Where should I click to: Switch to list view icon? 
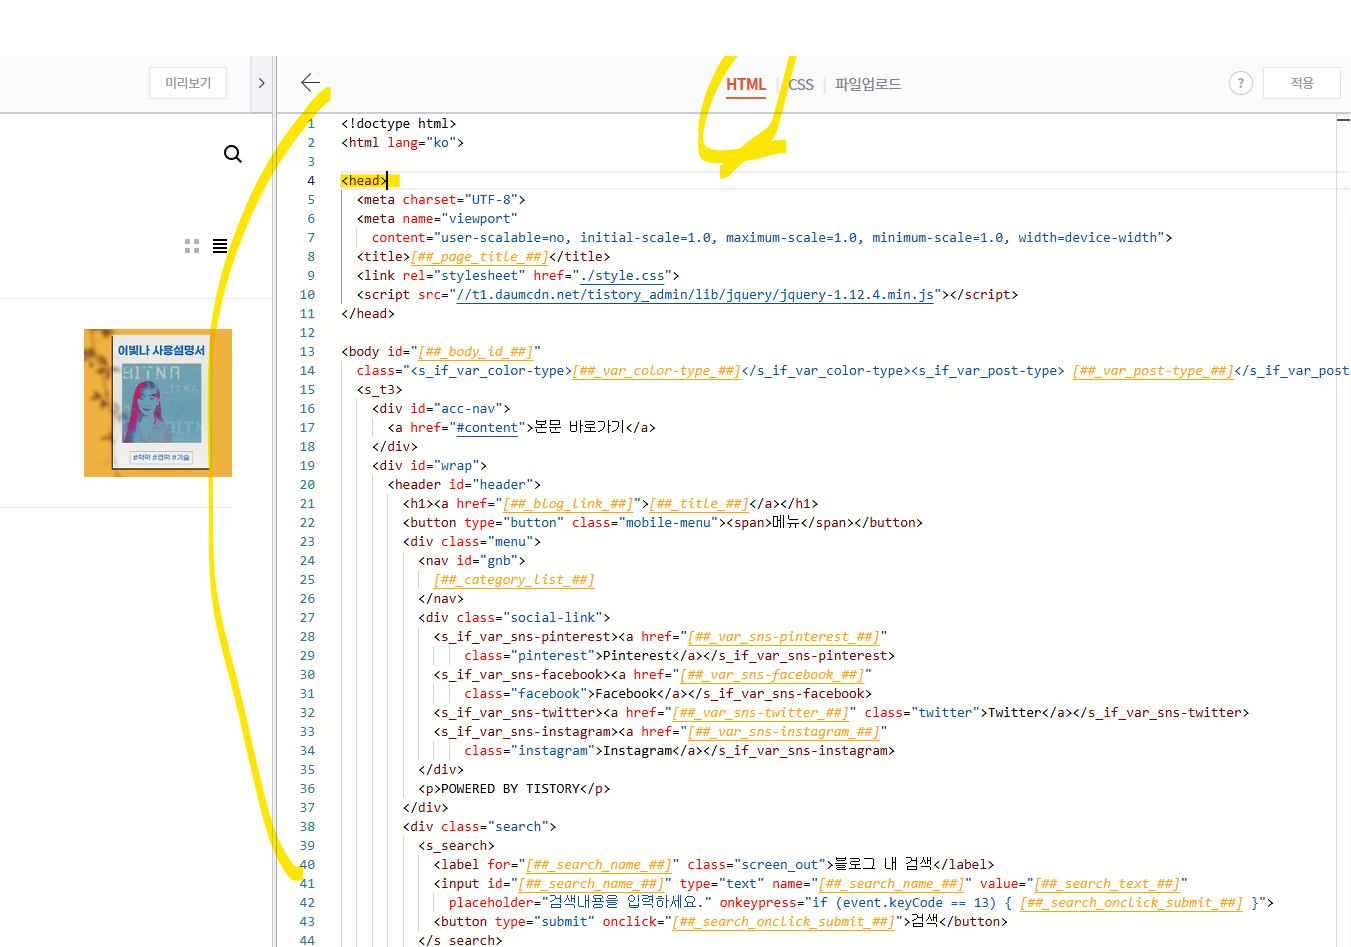[x=220, y=246]
